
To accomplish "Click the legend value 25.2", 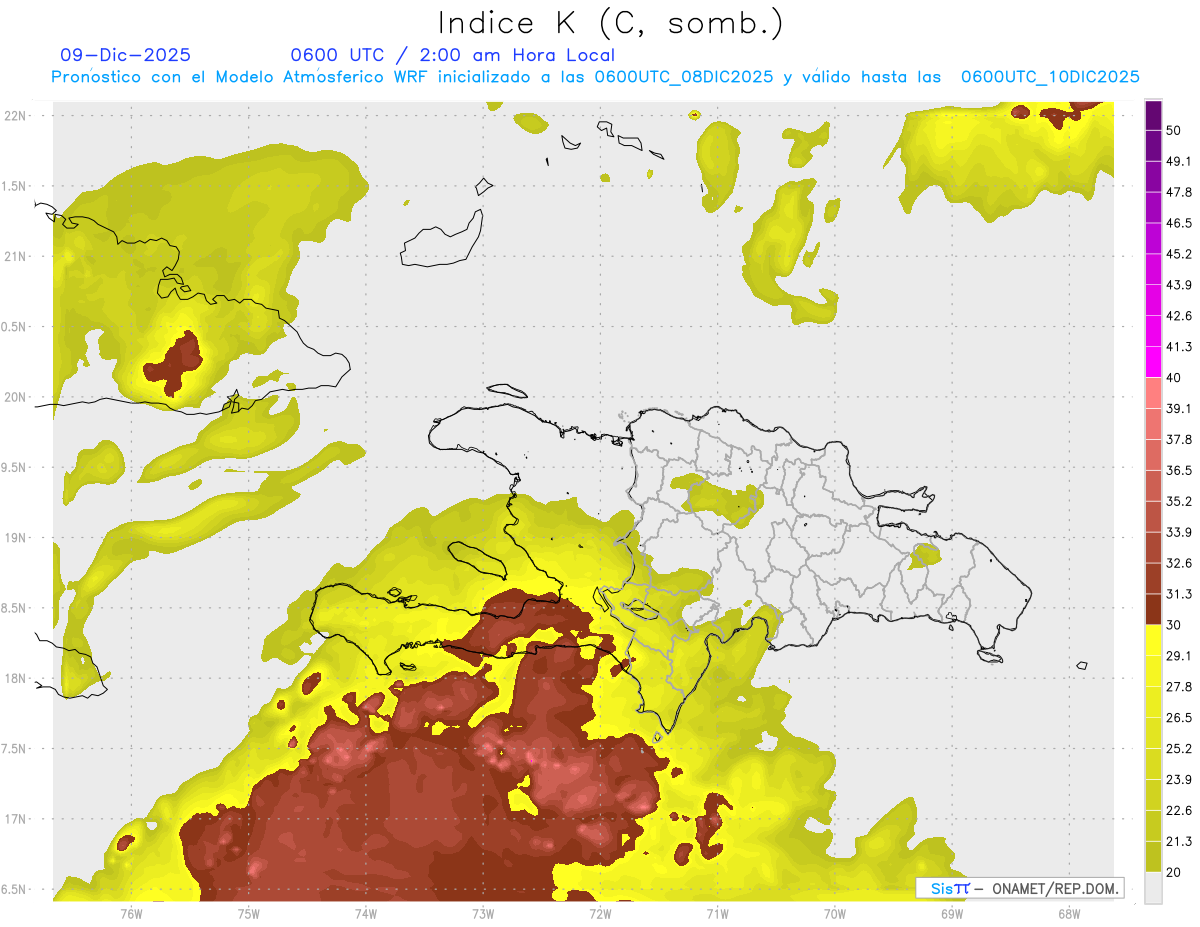I will point(1178,748).
